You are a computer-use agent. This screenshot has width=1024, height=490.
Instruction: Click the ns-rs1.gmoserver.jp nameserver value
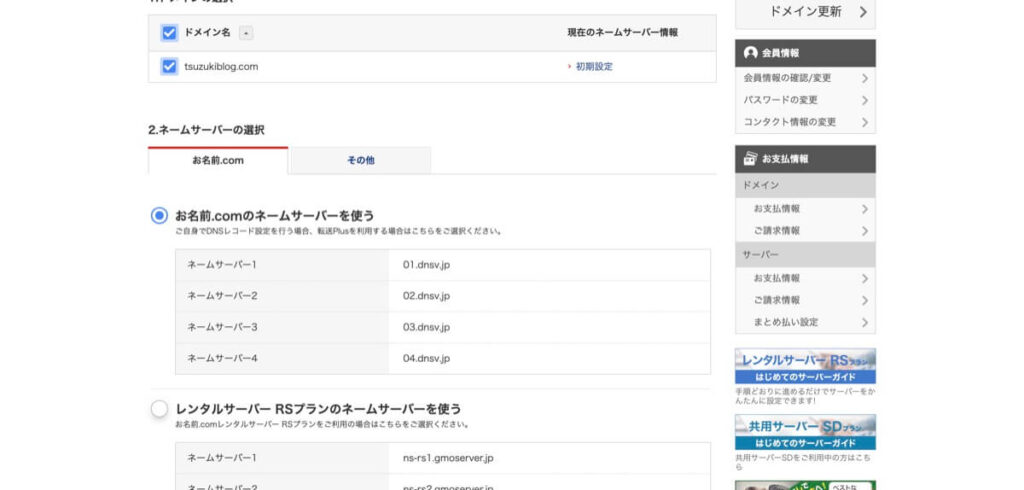point(448,458)
